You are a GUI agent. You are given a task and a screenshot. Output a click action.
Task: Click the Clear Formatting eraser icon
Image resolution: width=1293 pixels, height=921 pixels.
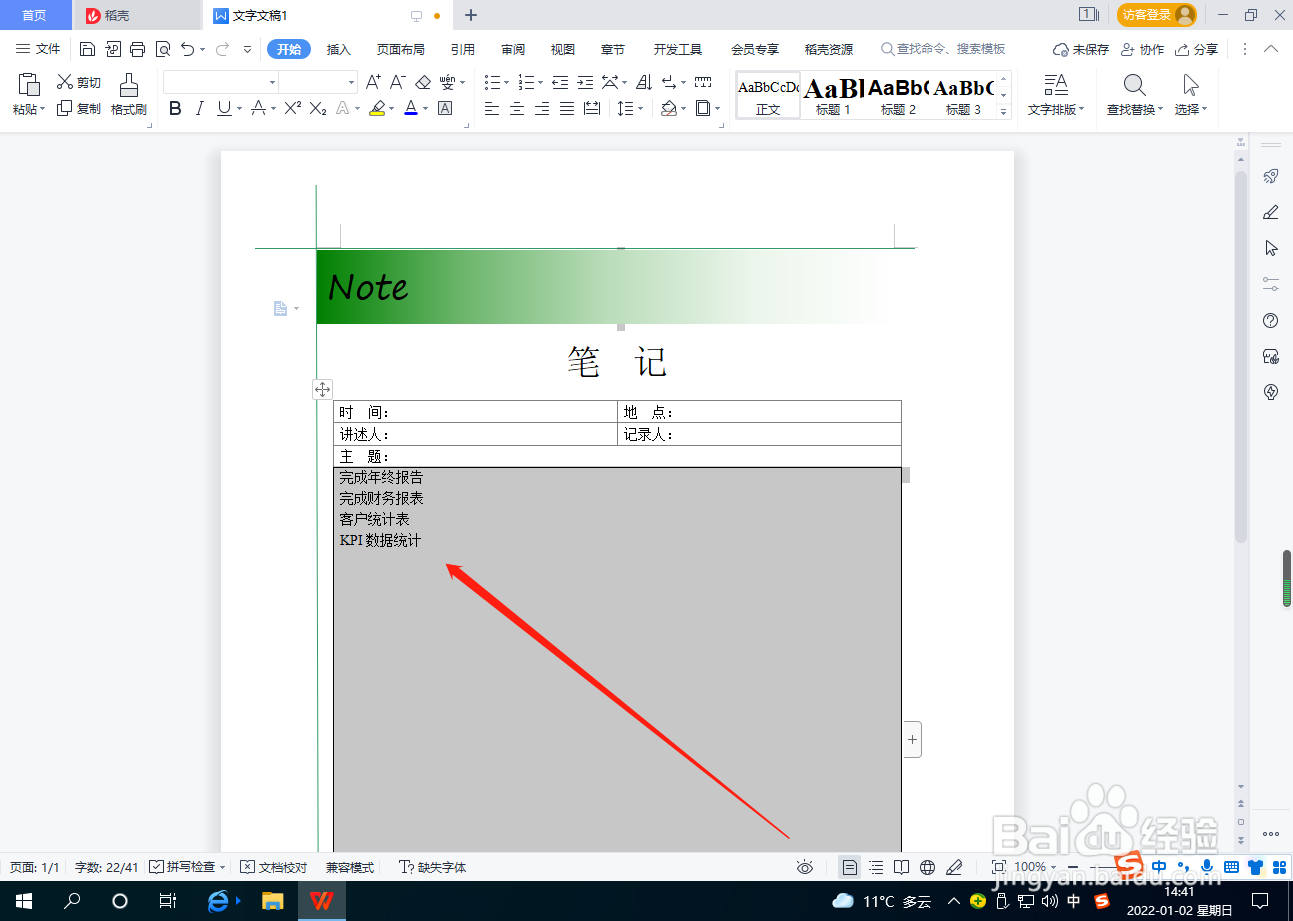coord(422,82)
